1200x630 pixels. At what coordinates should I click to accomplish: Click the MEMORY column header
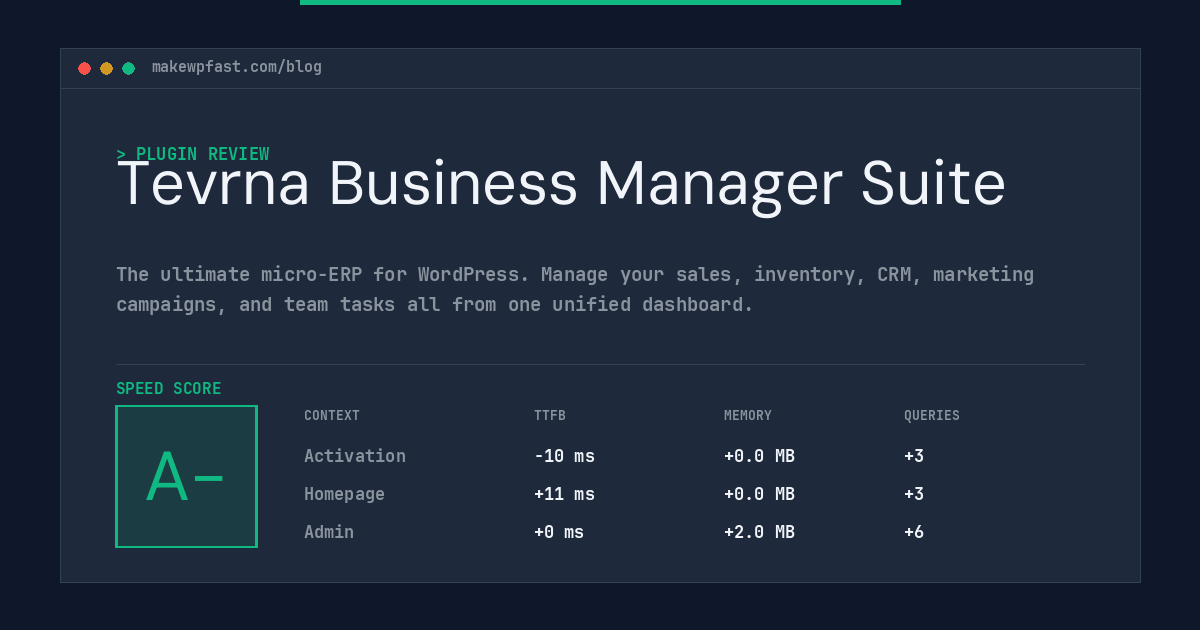(748, 416)
